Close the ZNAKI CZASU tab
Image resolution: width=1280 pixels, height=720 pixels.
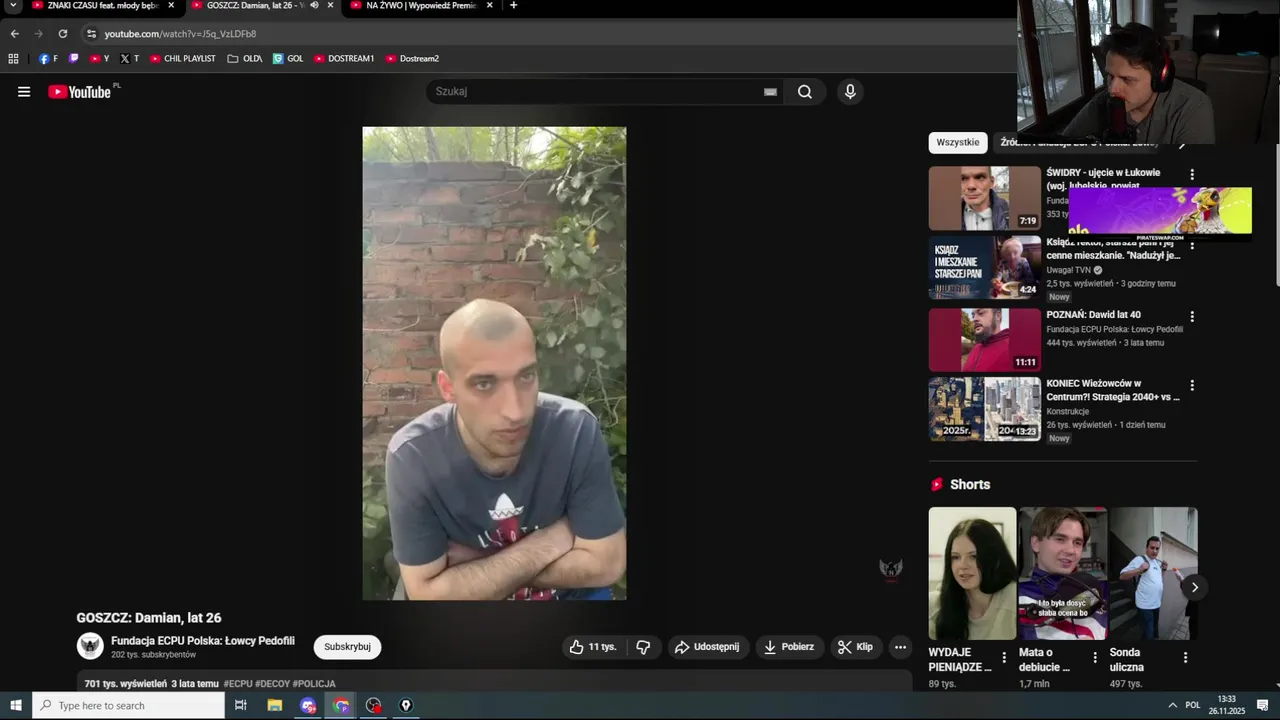(171, 5)
